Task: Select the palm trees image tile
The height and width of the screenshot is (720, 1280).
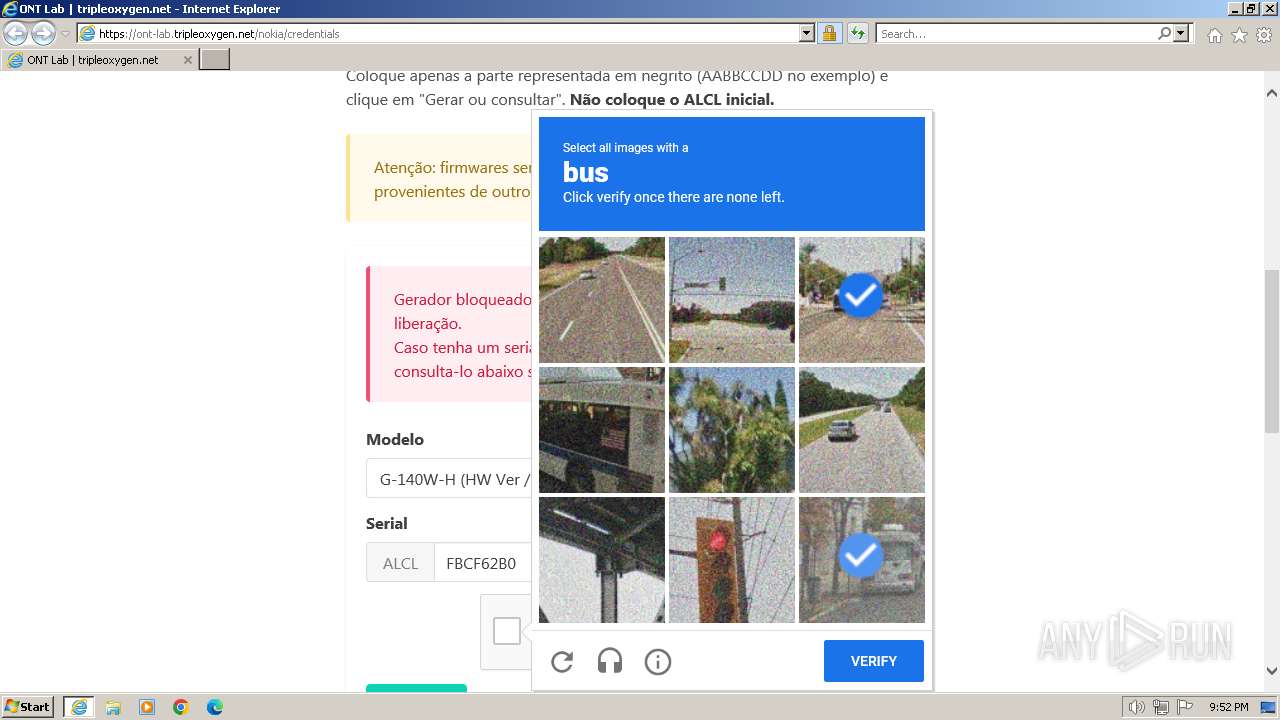Action: click(x=732, y=430)
